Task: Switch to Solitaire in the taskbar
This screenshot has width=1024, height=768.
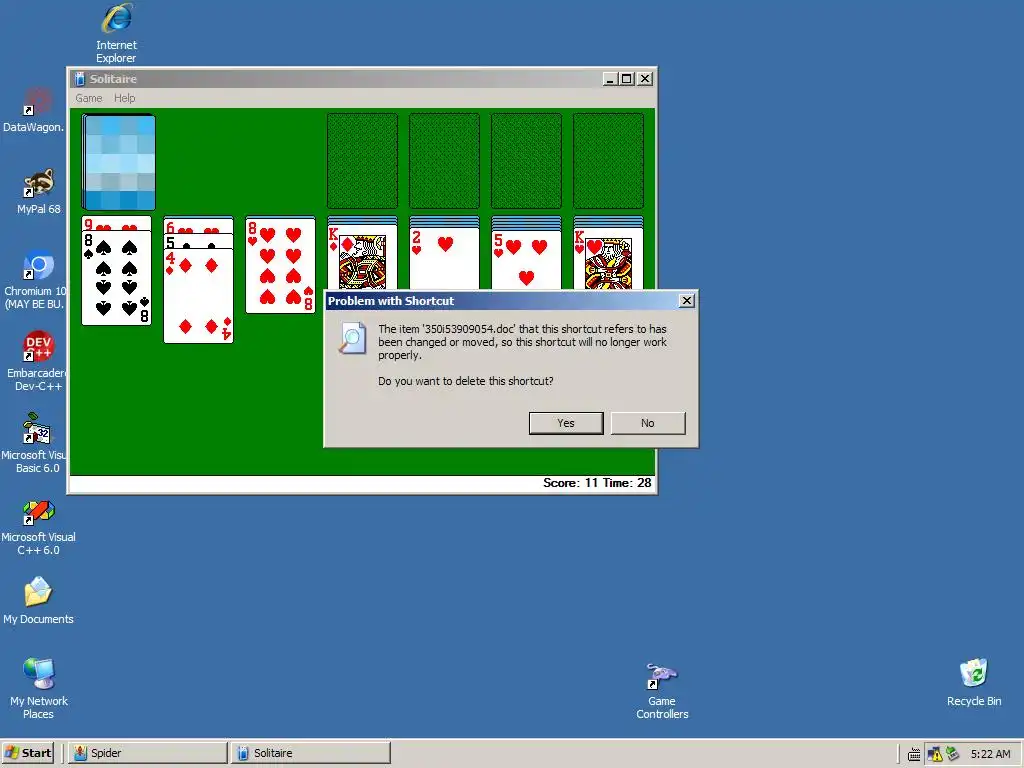Action: pyautogui.click(x=311, y=753)
